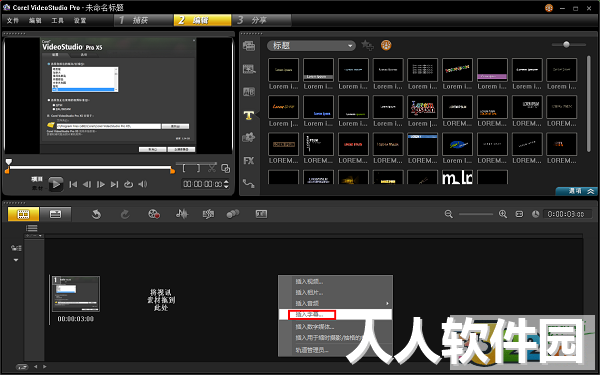The width and height of the screenshot is (600, 375).
Task: Click the Undo arrow in timeline toolbar
Action: pyautogui.click(x=96, y=214)
